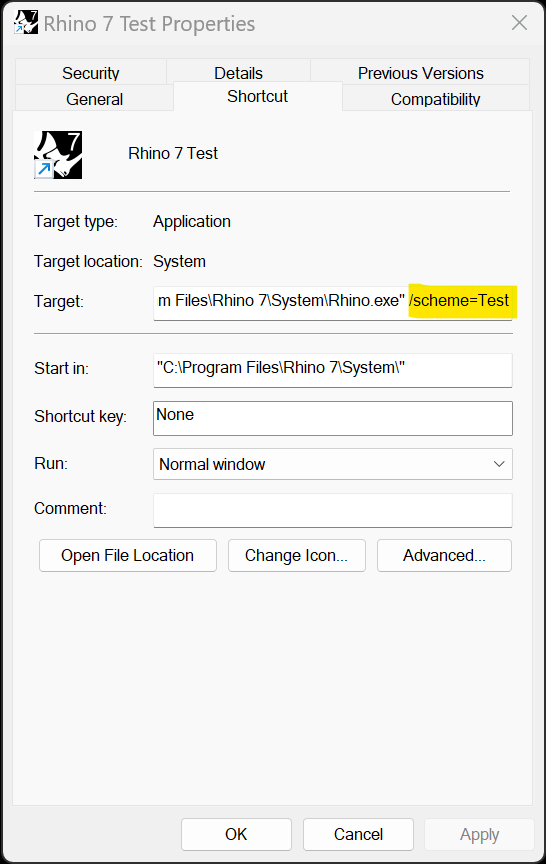Focus the Start in text field
This screenshot has height=864, width=546.
click(x=333, y=370)
